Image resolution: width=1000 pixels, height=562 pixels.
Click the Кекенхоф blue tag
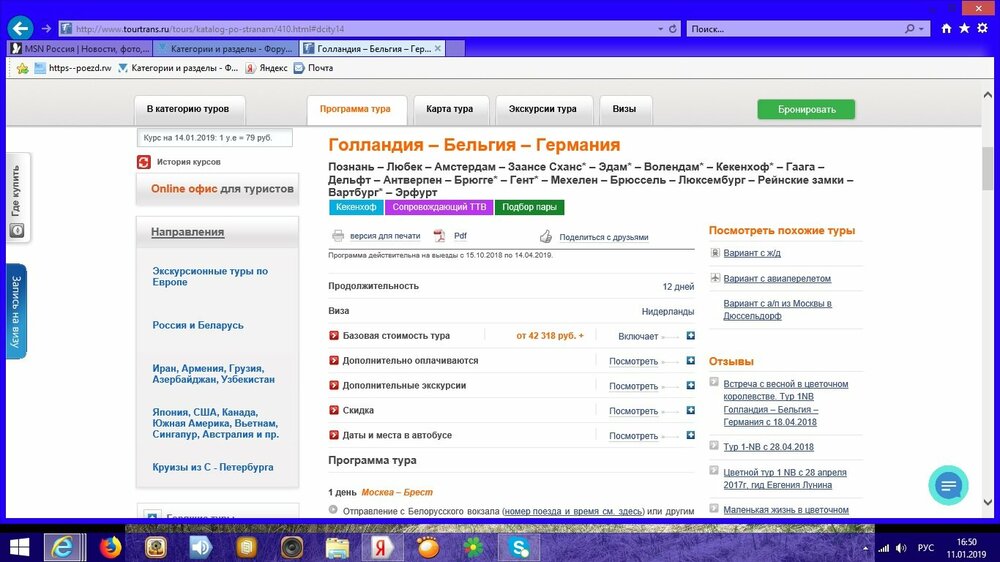pyautogui.click(x=356, y=208)
